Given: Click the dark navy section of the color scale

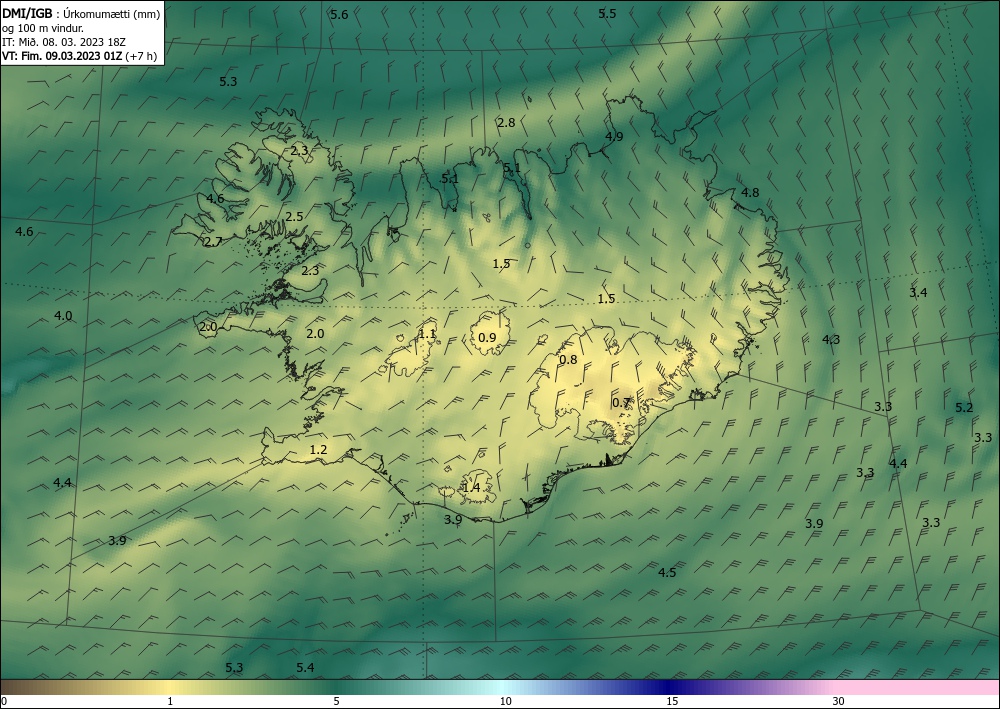Looking at the screenshot, I should [670, 687].
